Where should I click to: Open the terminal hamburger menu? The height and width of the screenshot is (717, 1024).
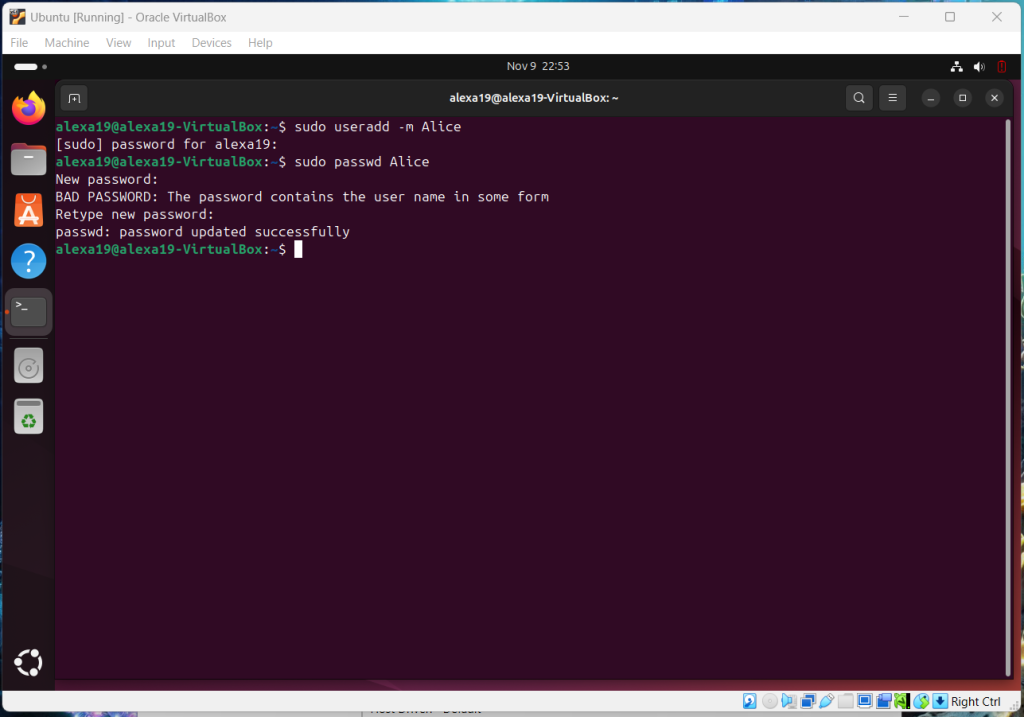(892, 98)
